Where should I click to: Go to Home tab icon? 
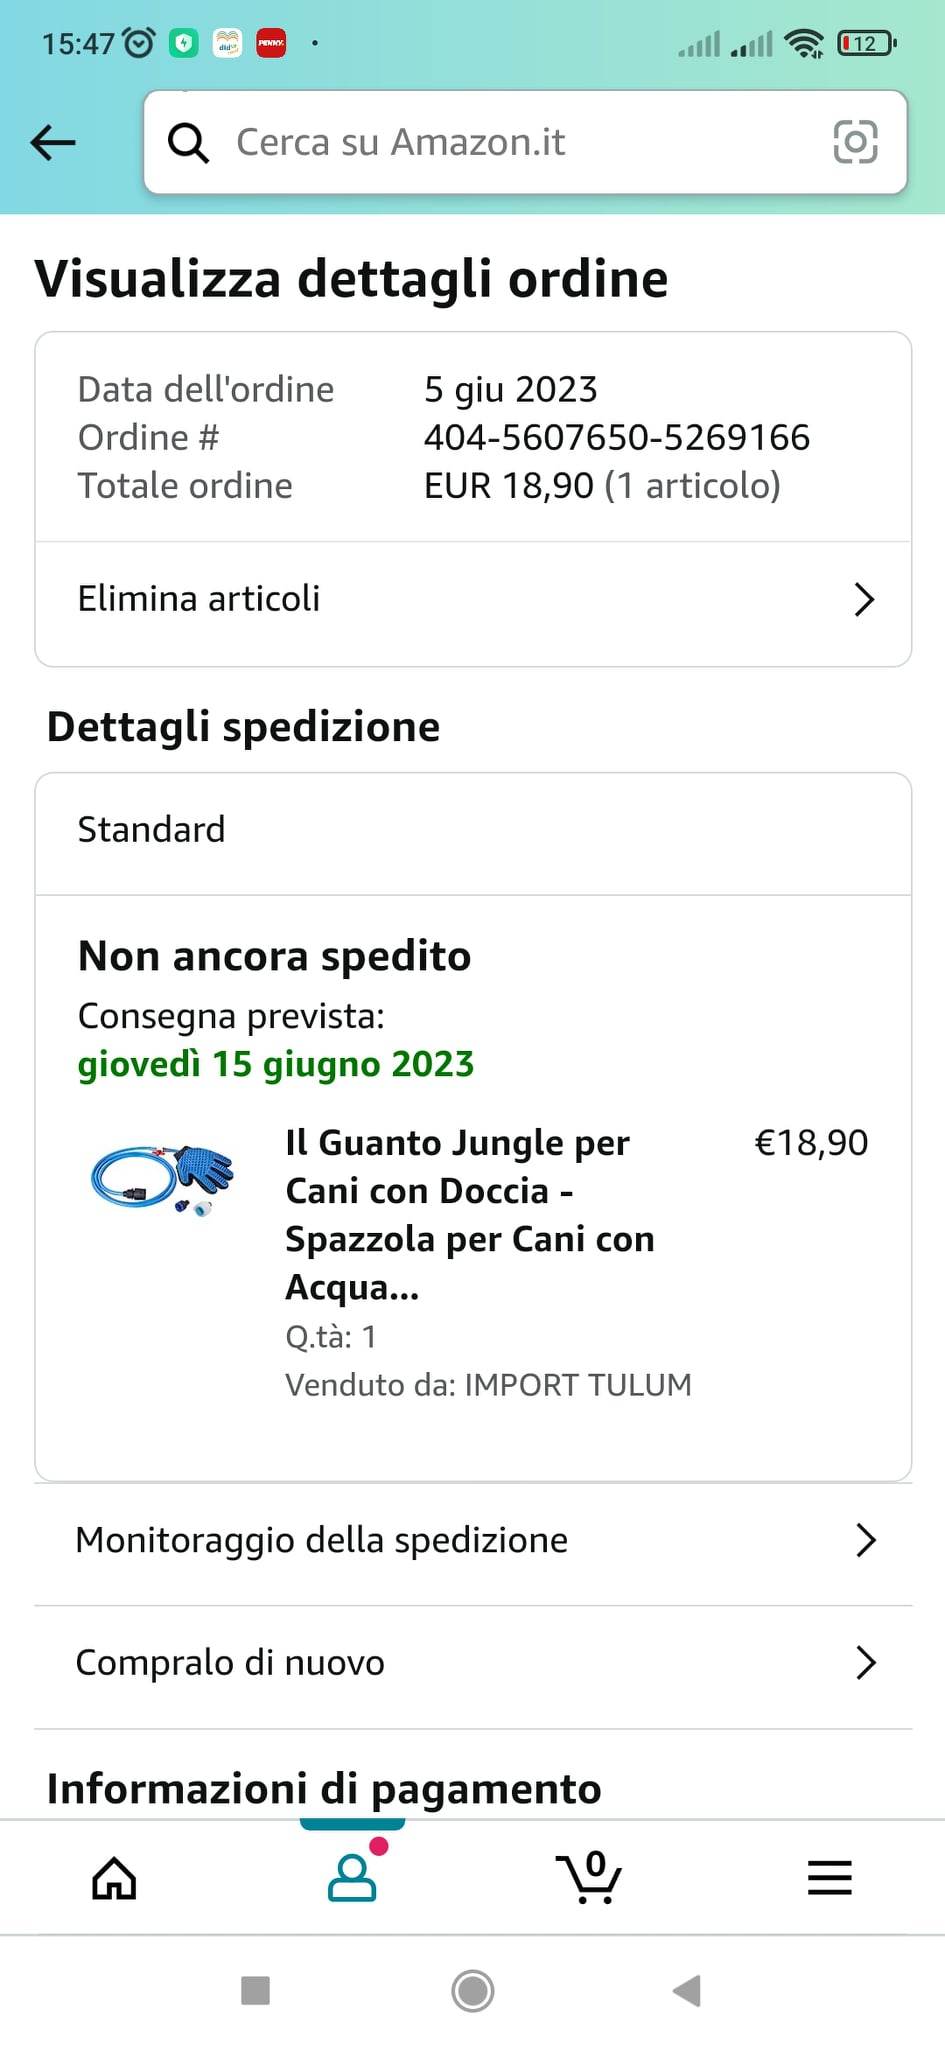coord(114,1878)
